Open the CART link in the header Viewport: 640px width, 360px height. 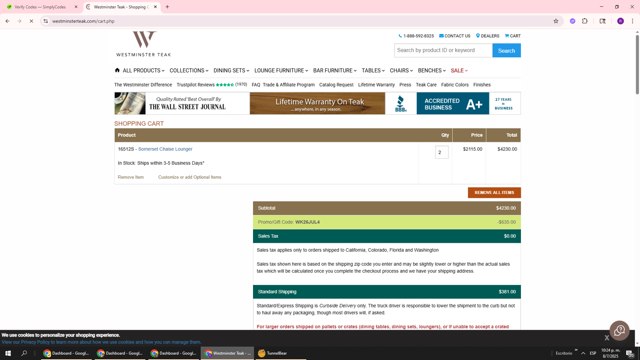point(513,36)
